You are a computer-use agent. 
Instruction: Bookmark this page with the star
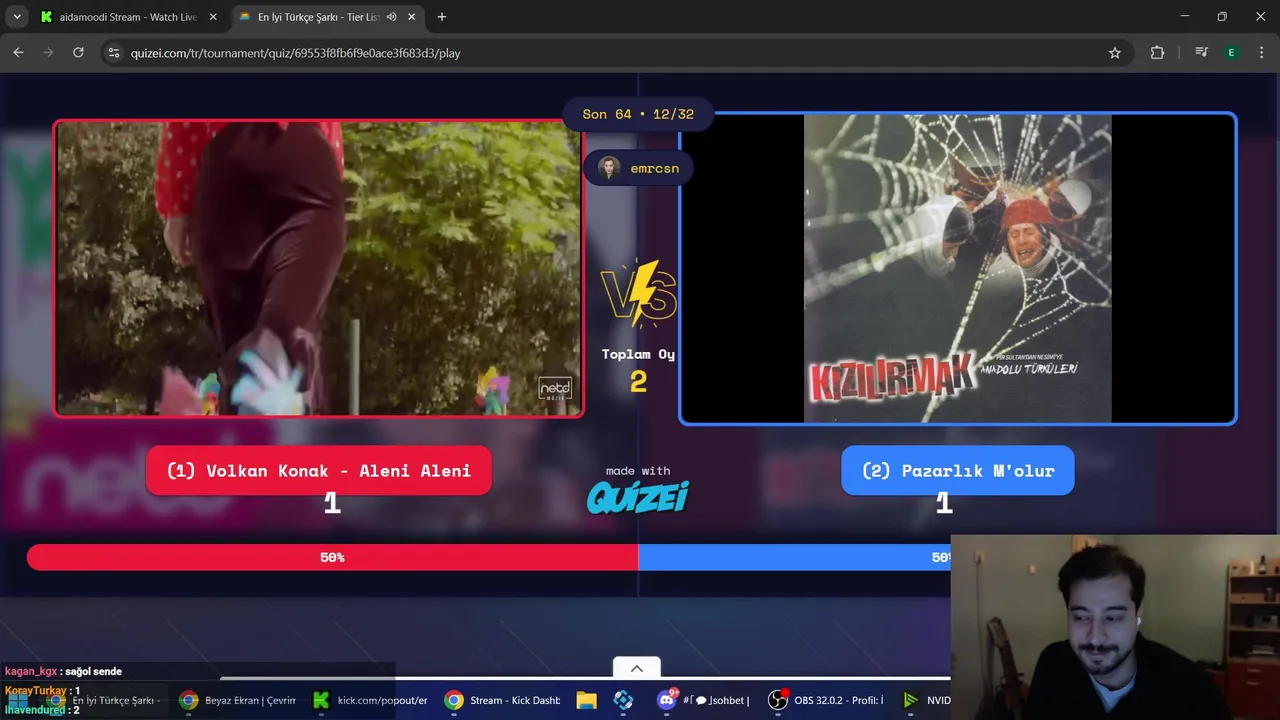(x=1115, y=53)
